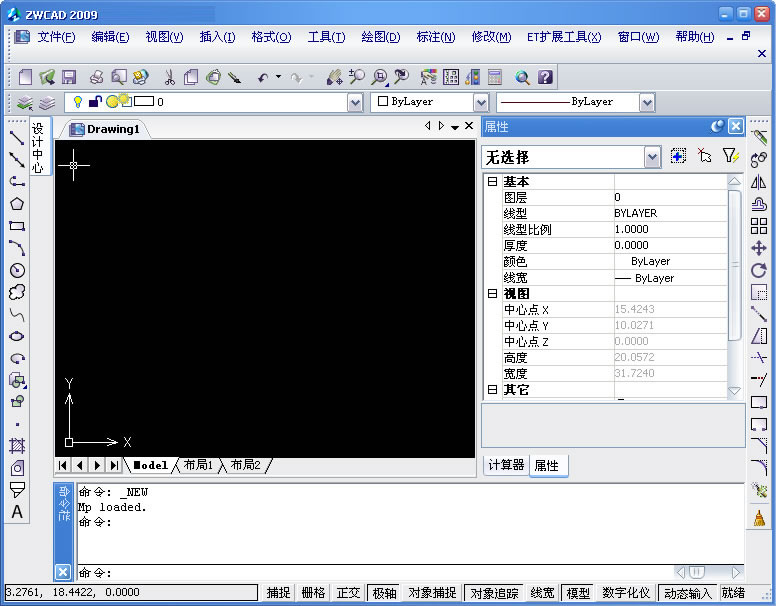Open the ByLayer color dropdown swatch
The height and width of the screenshot is (606, 776).
coord(481,102)
